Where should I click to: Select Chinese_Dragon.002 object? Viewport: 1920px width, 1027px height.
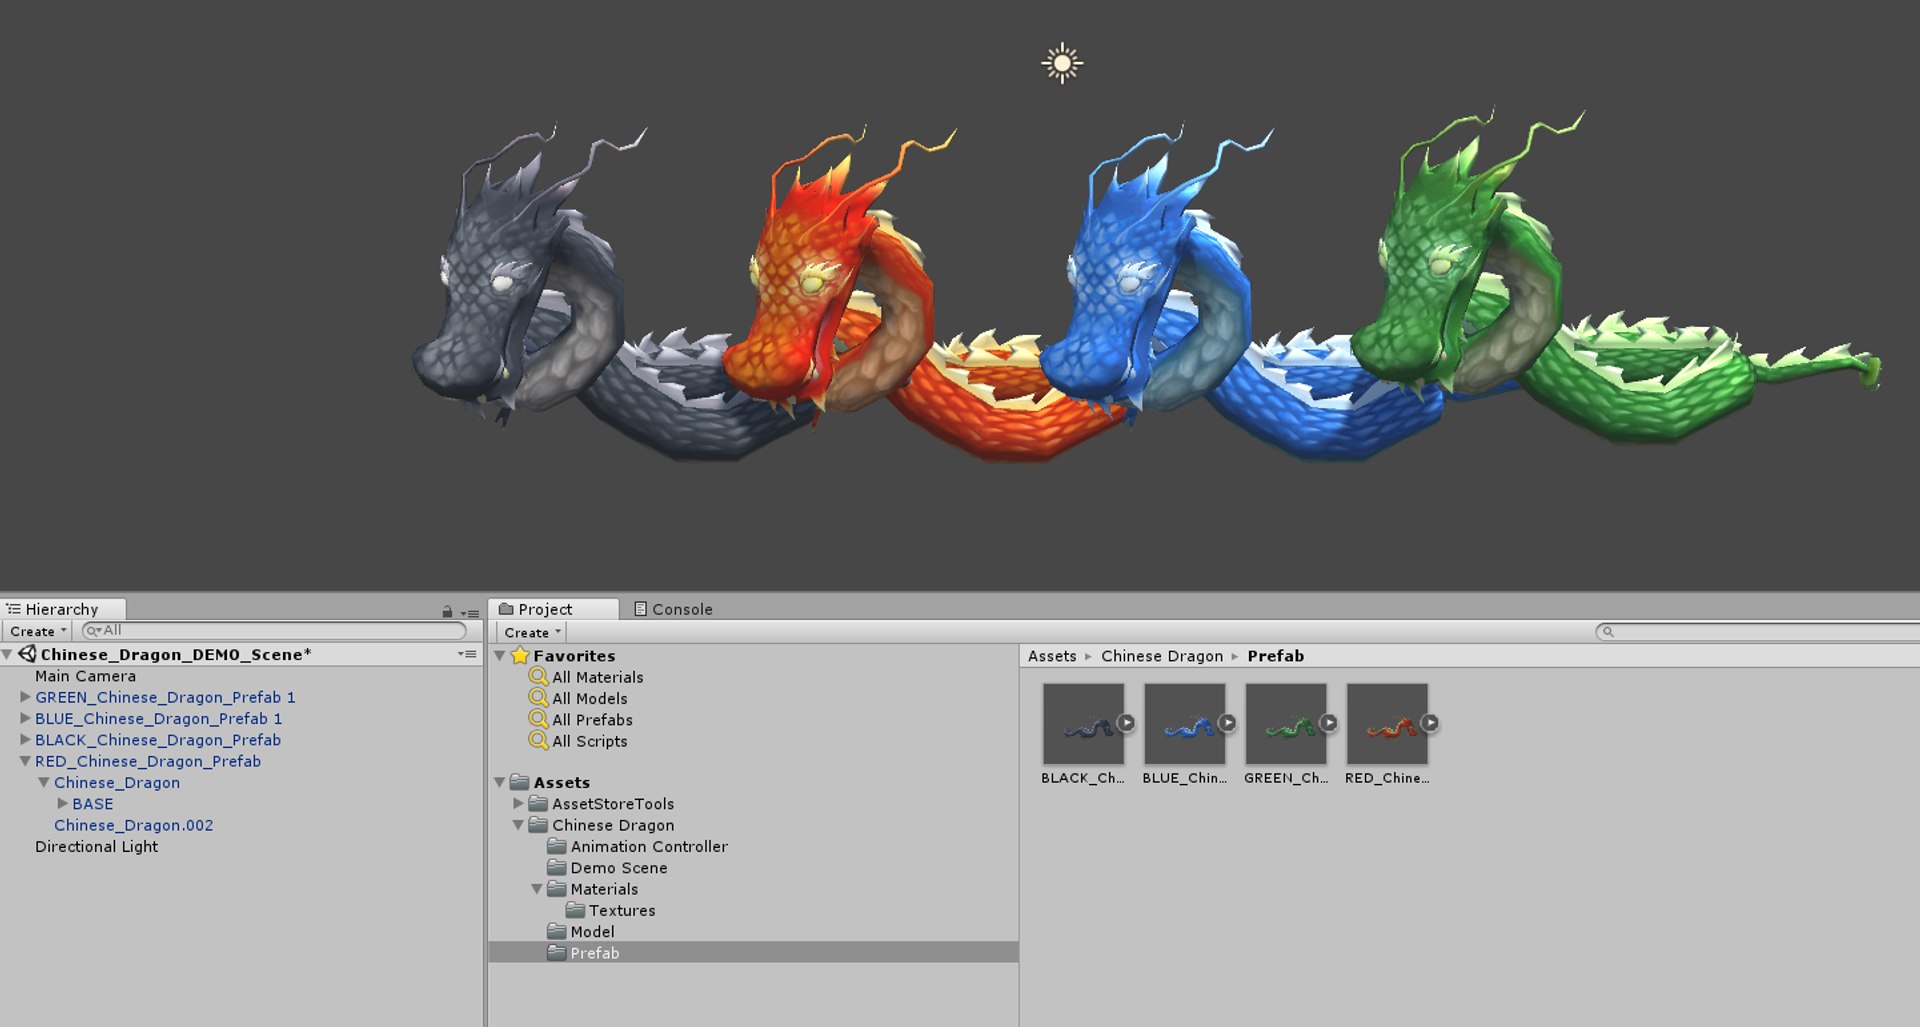tap(133, 825)
